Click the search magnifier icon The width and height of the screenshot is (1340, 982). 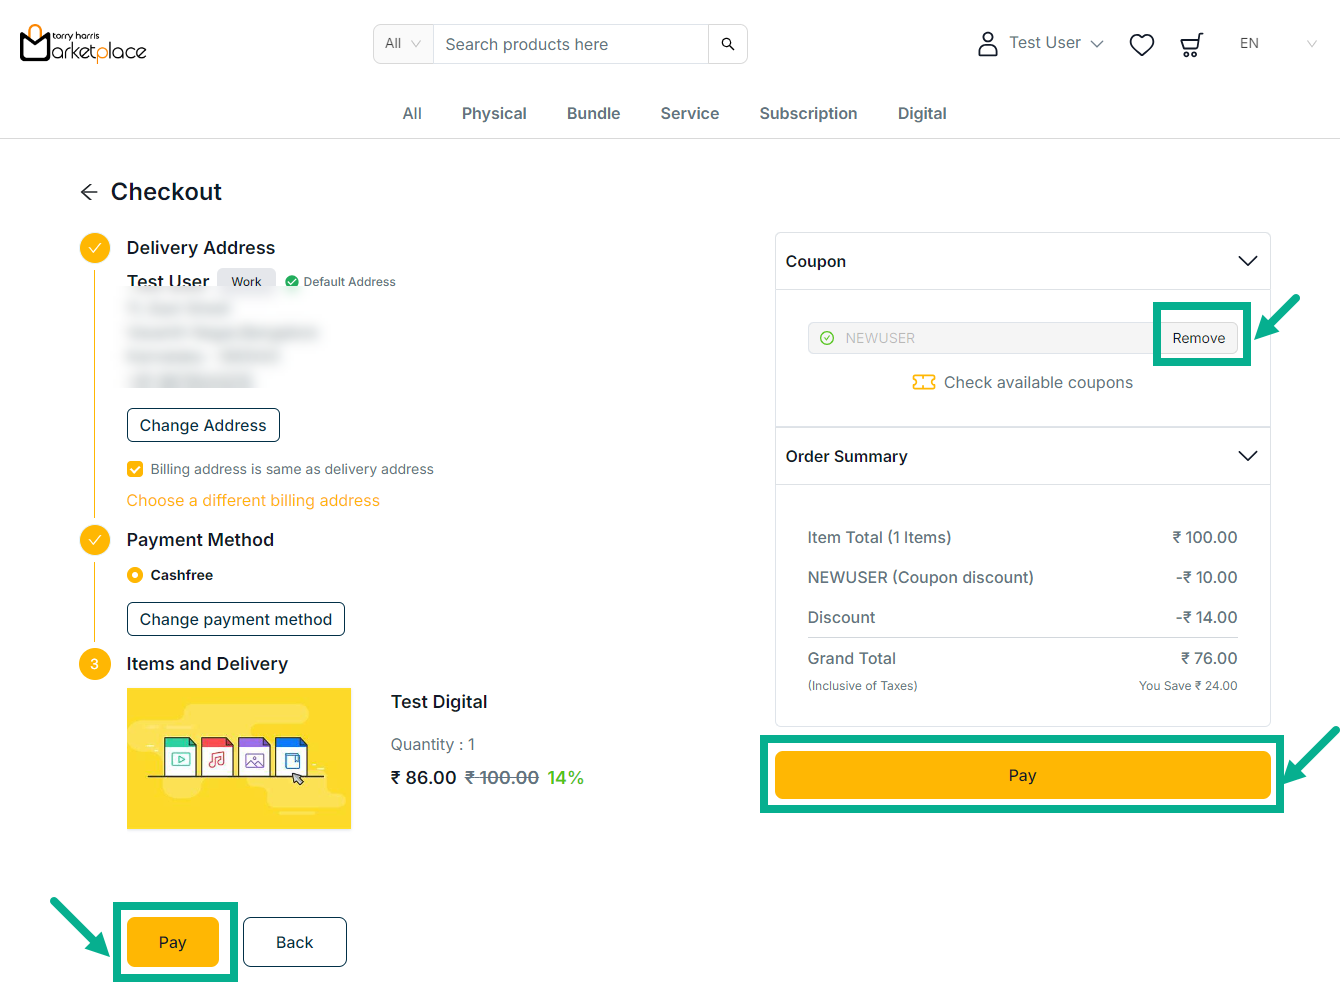[727, 44]
